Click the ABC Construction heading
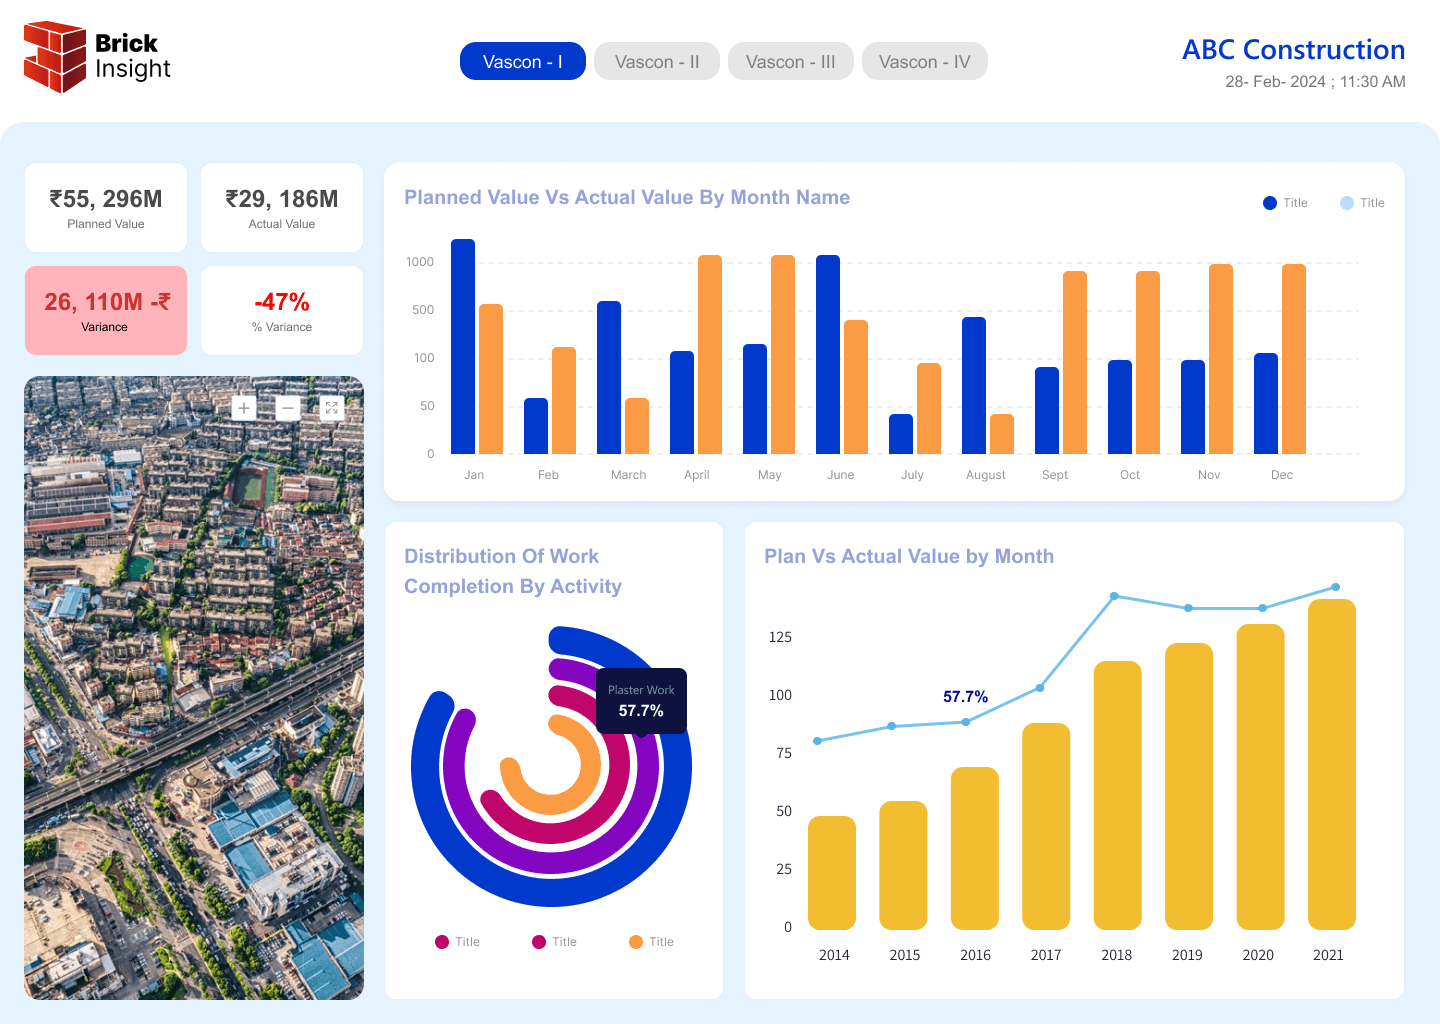This screenshot has width=1440, height=1024. pos(1294,49)
